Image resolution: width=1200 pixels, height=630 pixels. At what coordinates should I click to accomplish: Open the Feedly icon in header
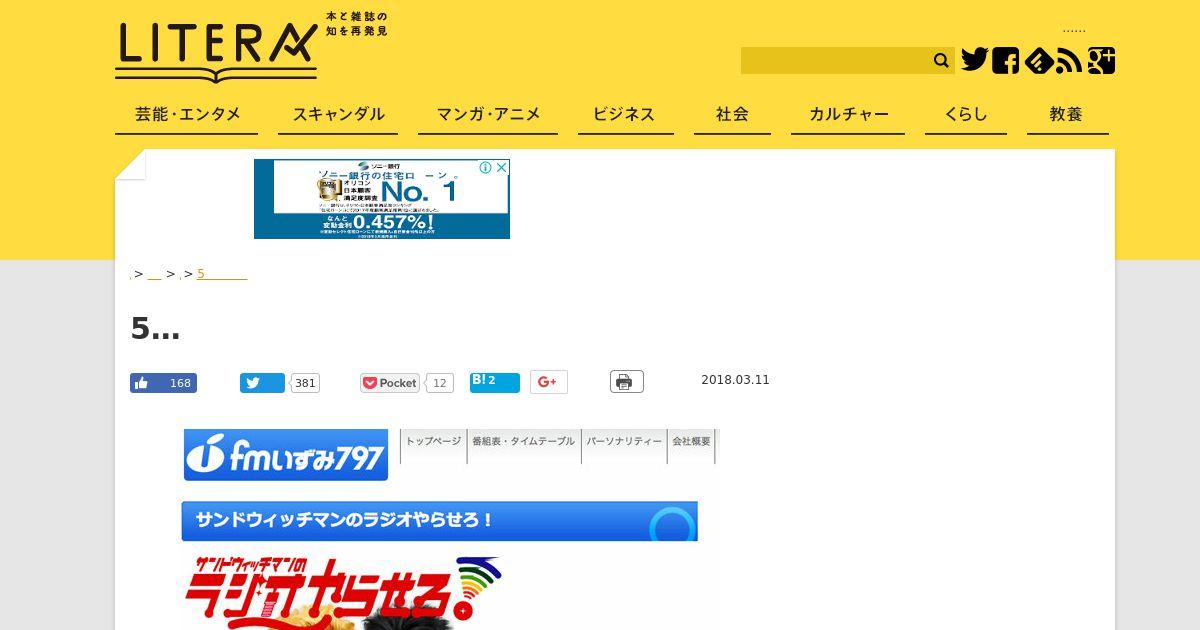click(1038, 61)
